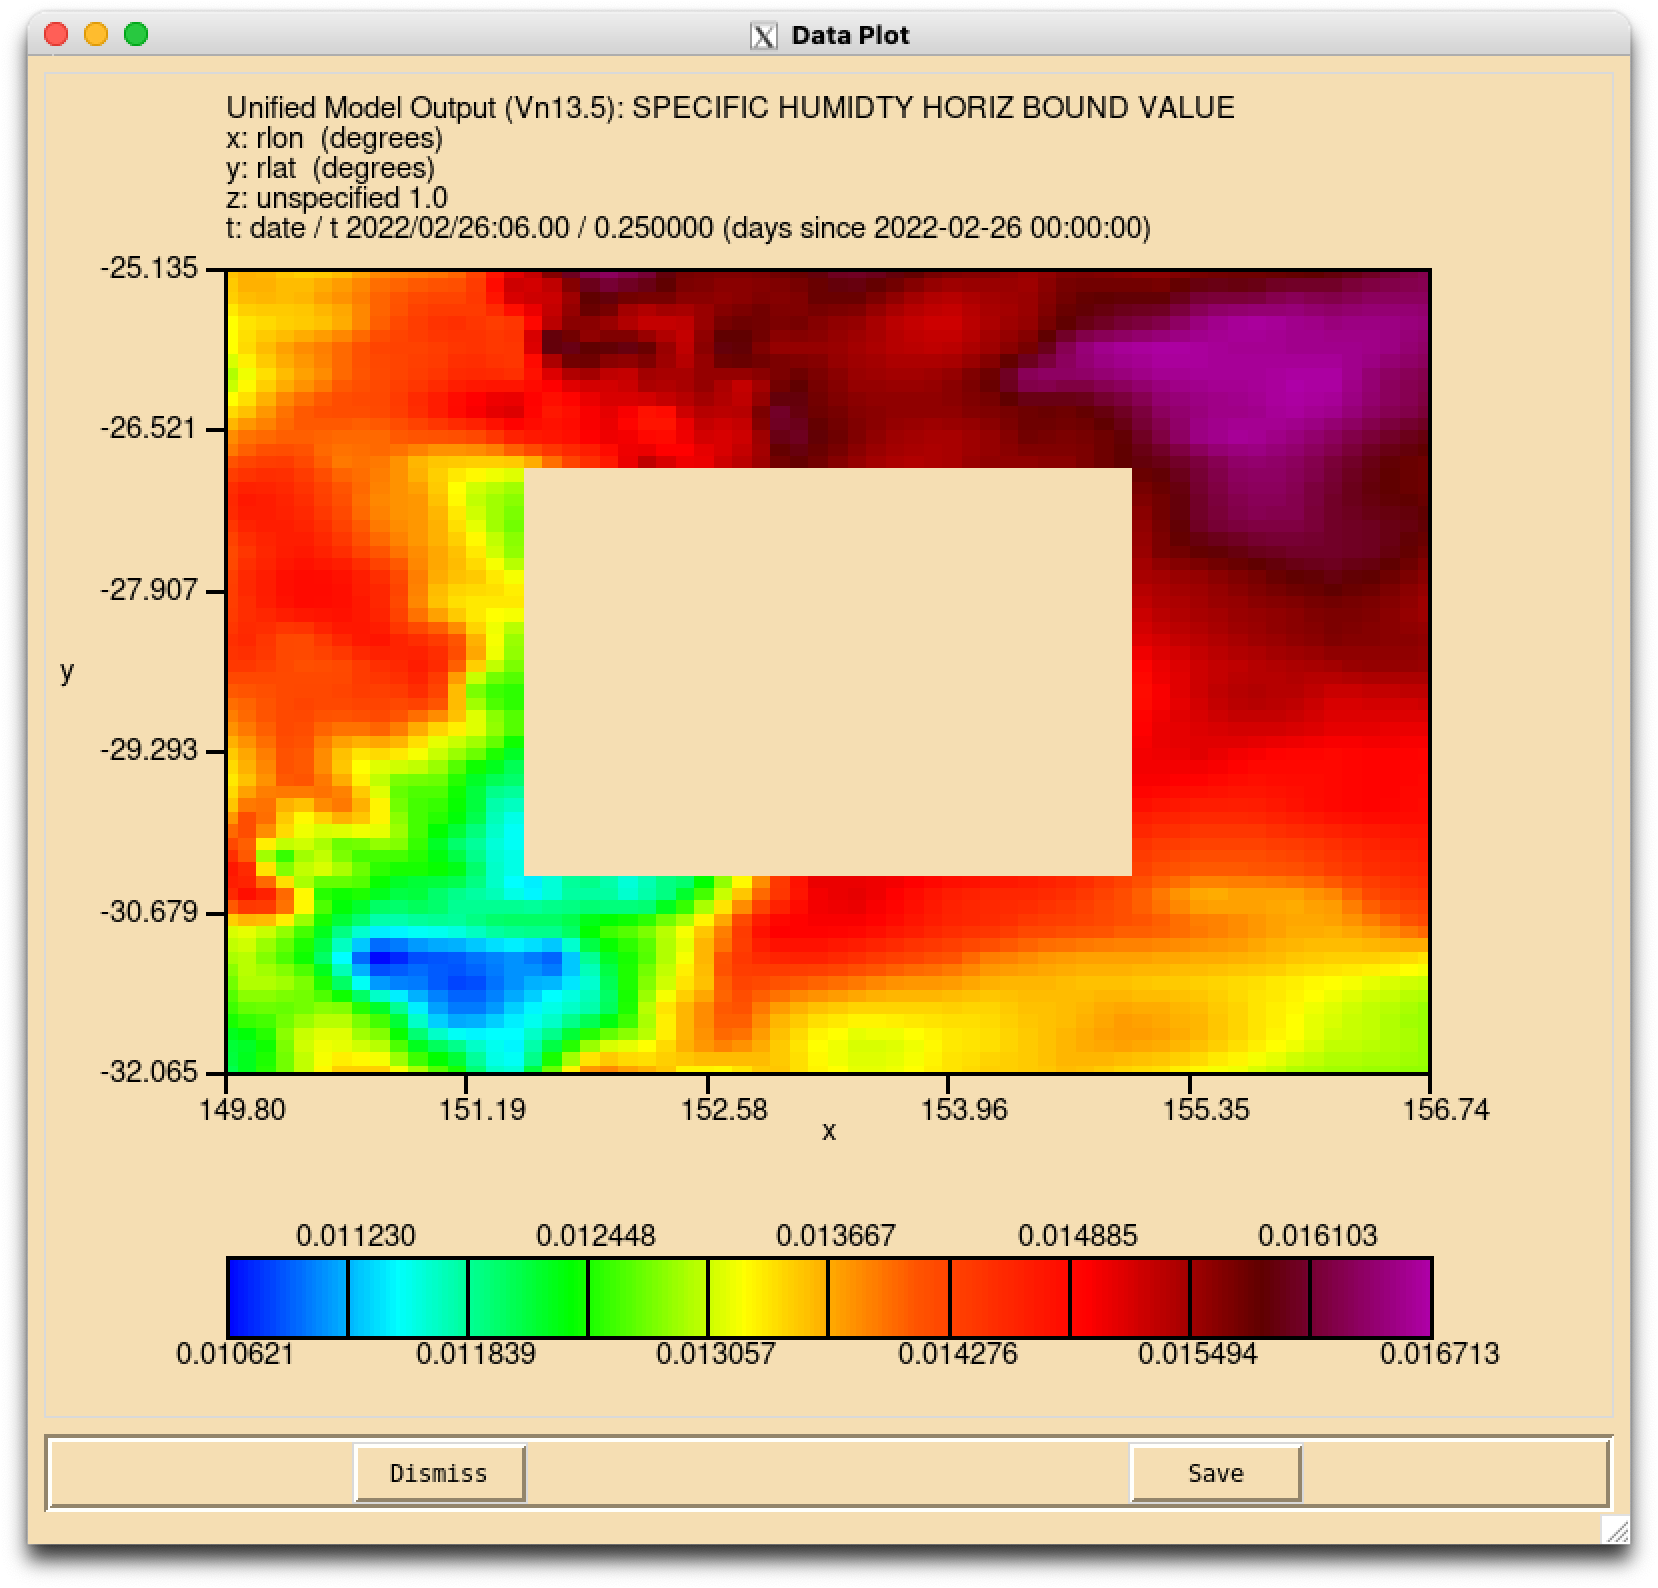The height and width of the screenshot is (1588, 1658).
Task: Click the colour bar value 0.013057
Action: click(716, 1354)
